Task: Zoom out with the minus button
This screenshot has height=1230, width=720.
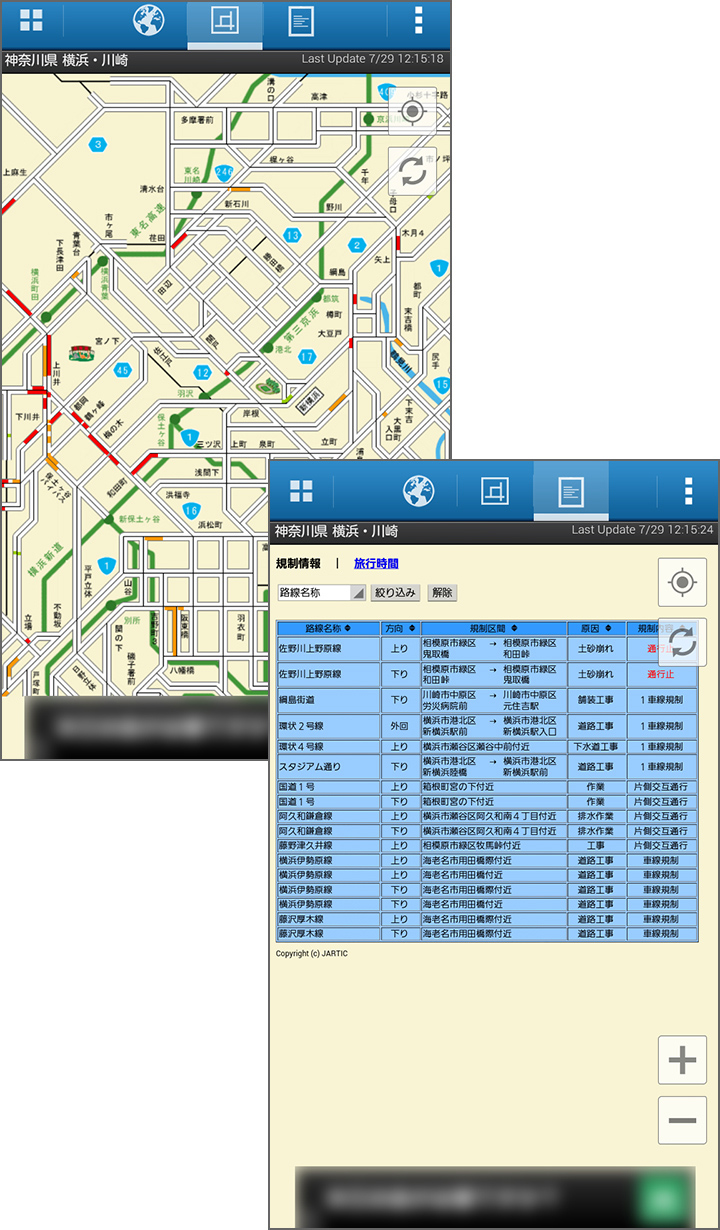Action: tap(682, 1120)
